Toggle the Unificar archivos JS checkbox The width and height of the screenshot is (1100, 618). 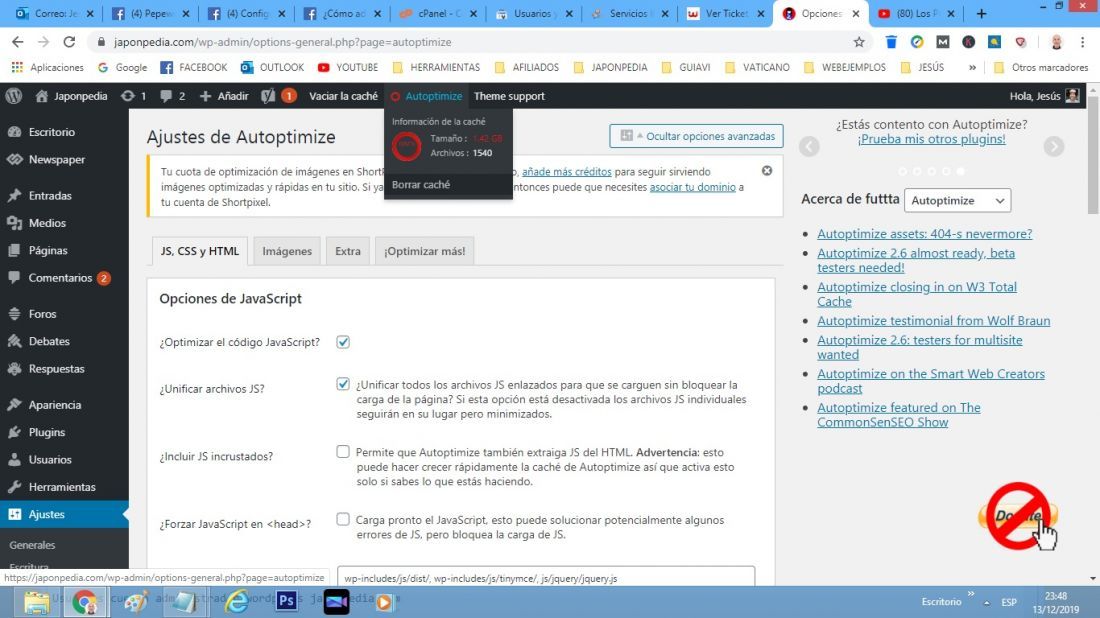point(342,384)
